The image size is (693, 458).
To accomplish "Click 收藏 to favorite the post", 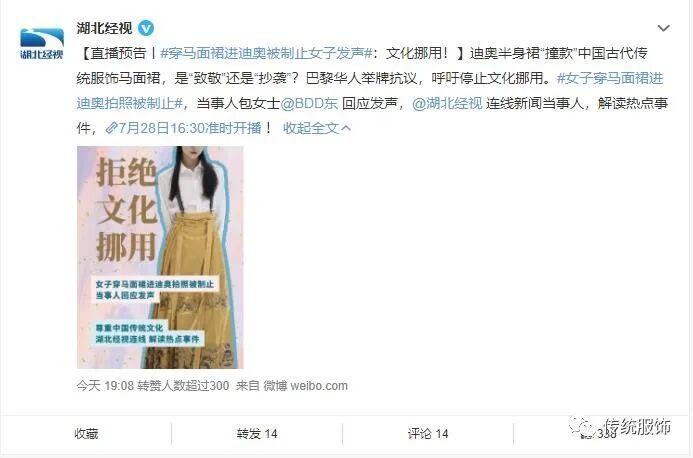I will 86,434.
